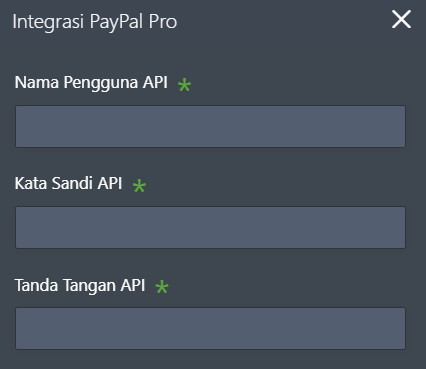426x369 pixels.
Task: Focus the API username text box
Action: point(210,126)
